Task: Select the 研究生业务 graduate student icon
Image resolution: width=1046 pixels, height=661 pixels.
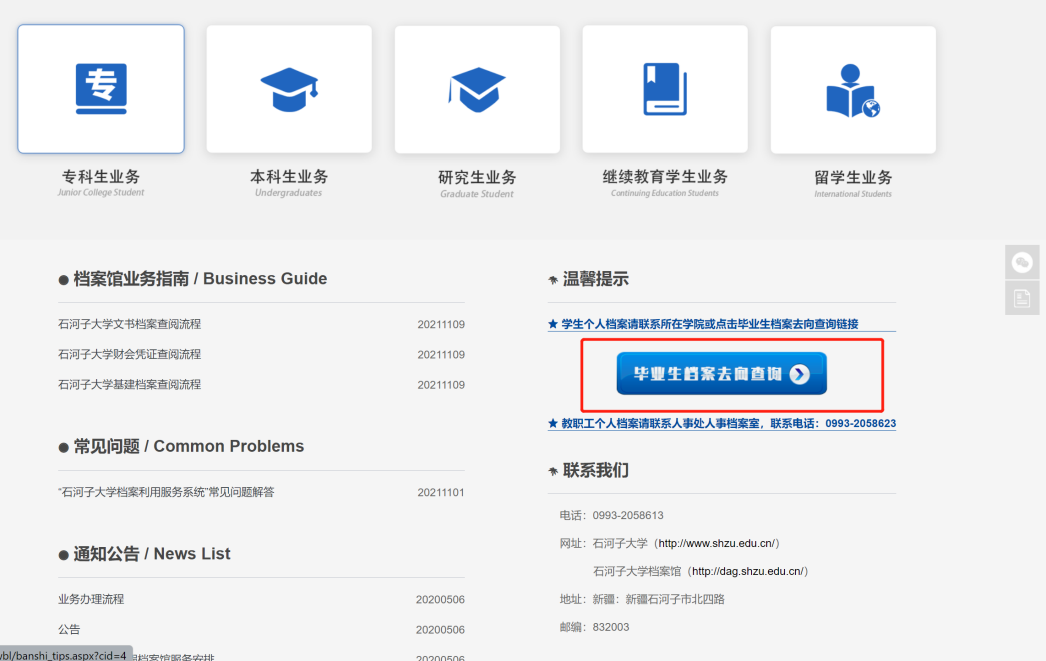Action: (x=477, y=89)
